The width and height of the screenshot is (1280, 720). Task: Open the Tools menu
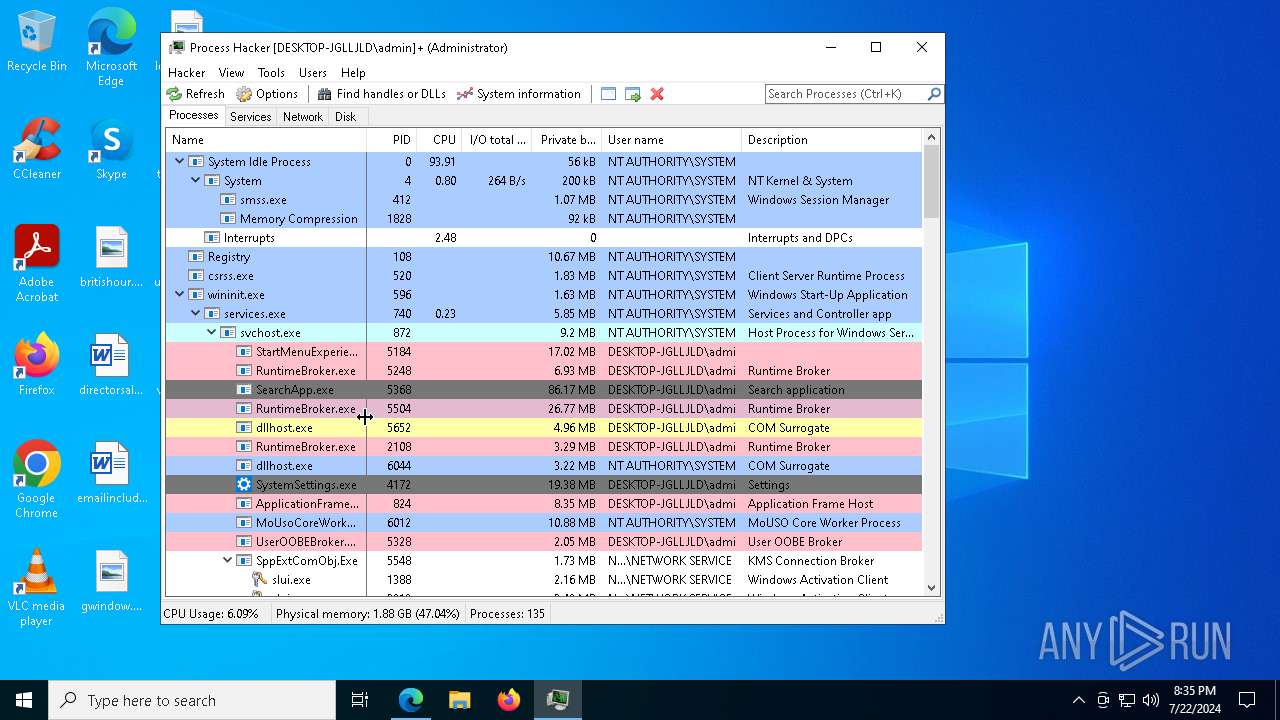[x=271, y=73]
